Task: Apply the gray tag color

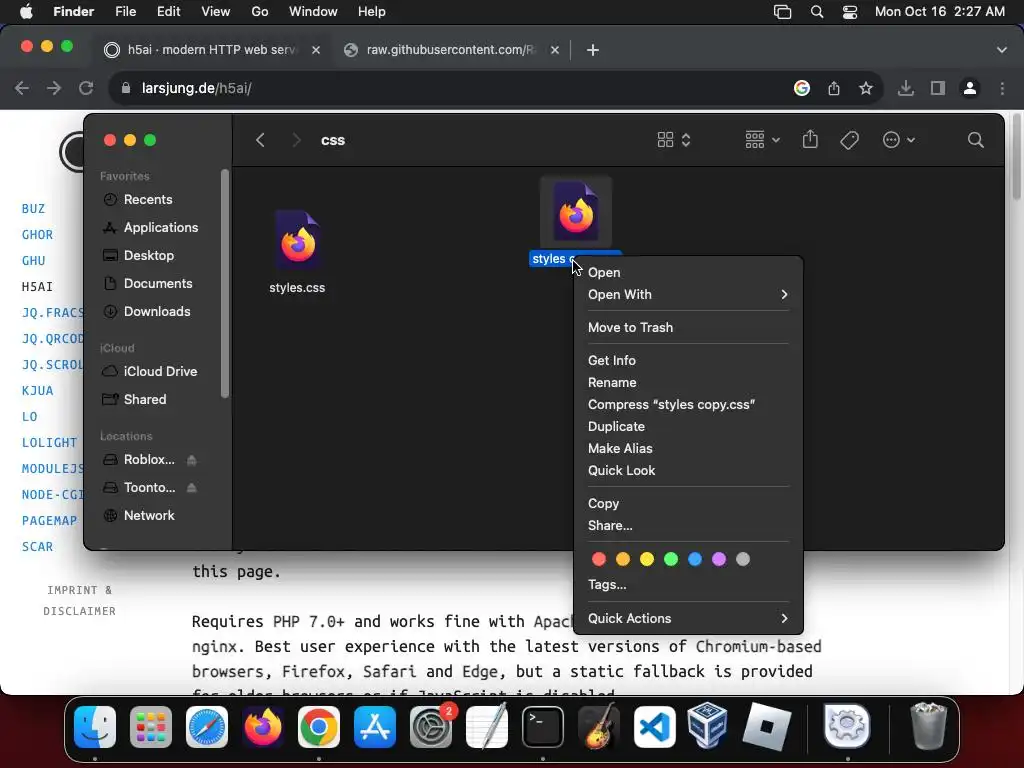Action: pos(743,559)
